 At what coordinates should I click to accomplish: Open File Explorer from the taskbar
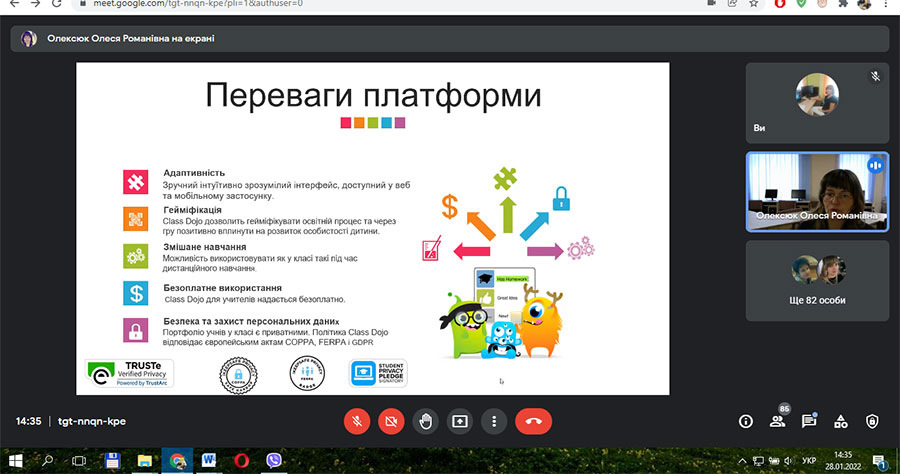(145, 461)
